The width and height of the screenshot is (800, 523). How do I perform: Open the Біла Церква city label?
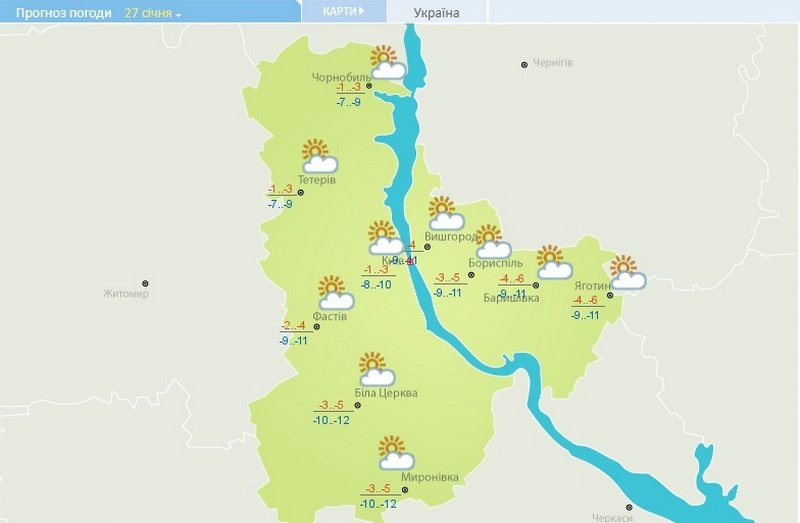(x=386, y=393)
